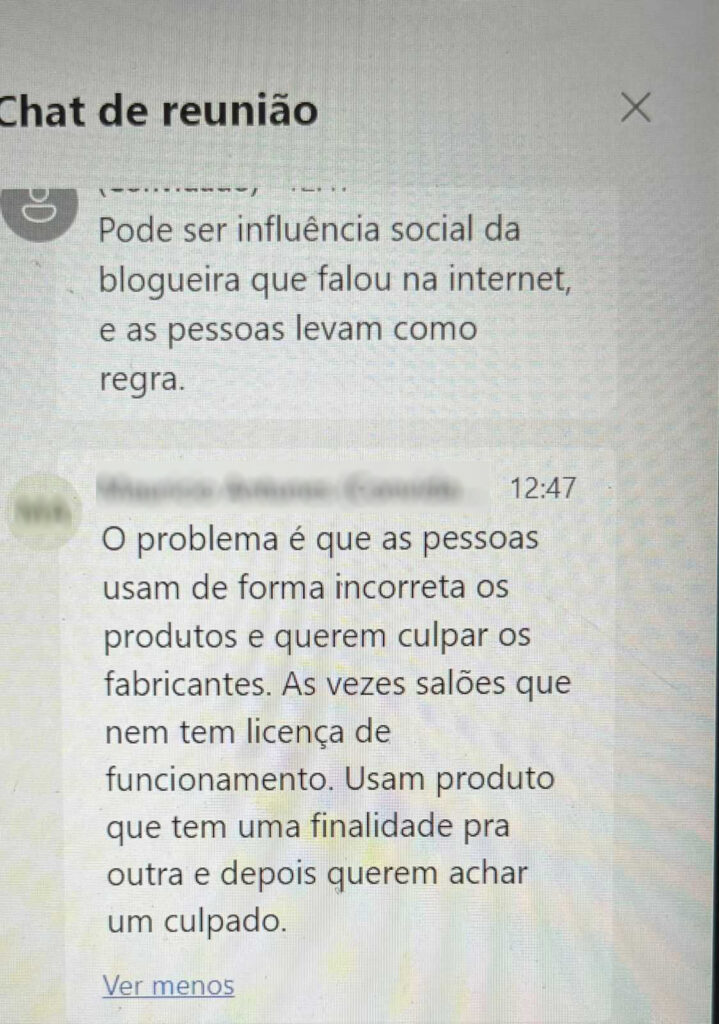Select the 'Chat de reunião' panel title
The height and width of the screenshot is (1024, 719).
tap(157, 110)
